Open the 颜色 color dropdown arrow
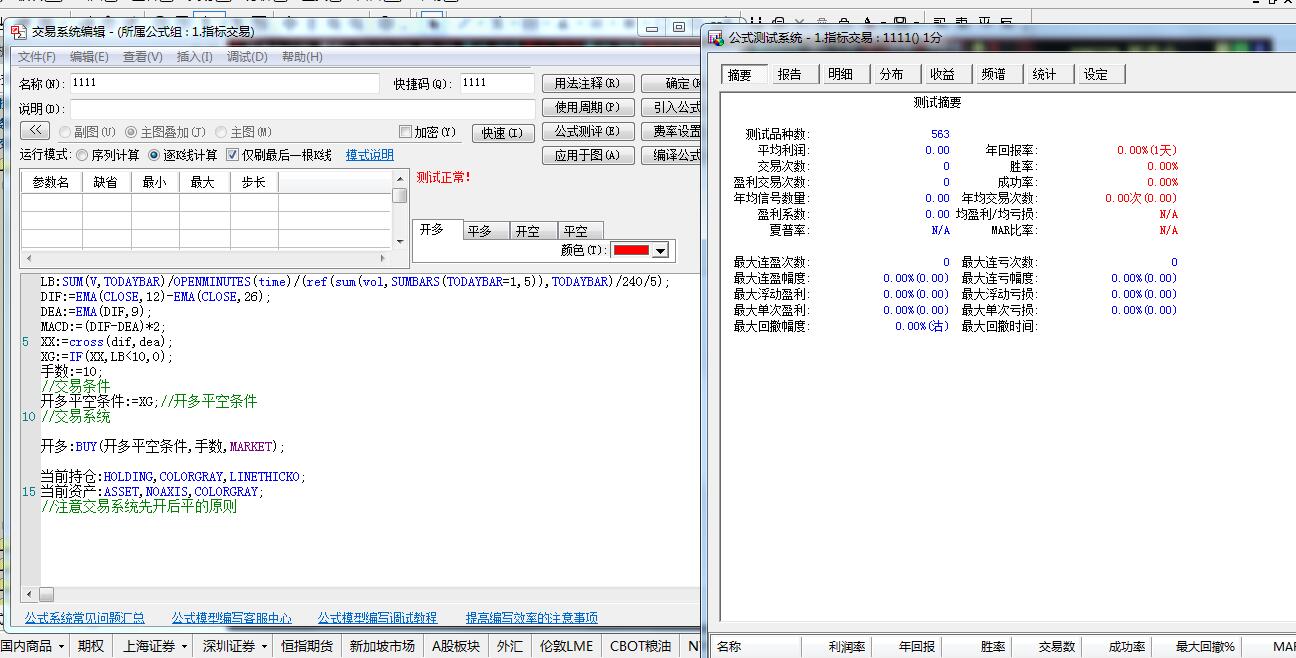 tap(661, 251)
